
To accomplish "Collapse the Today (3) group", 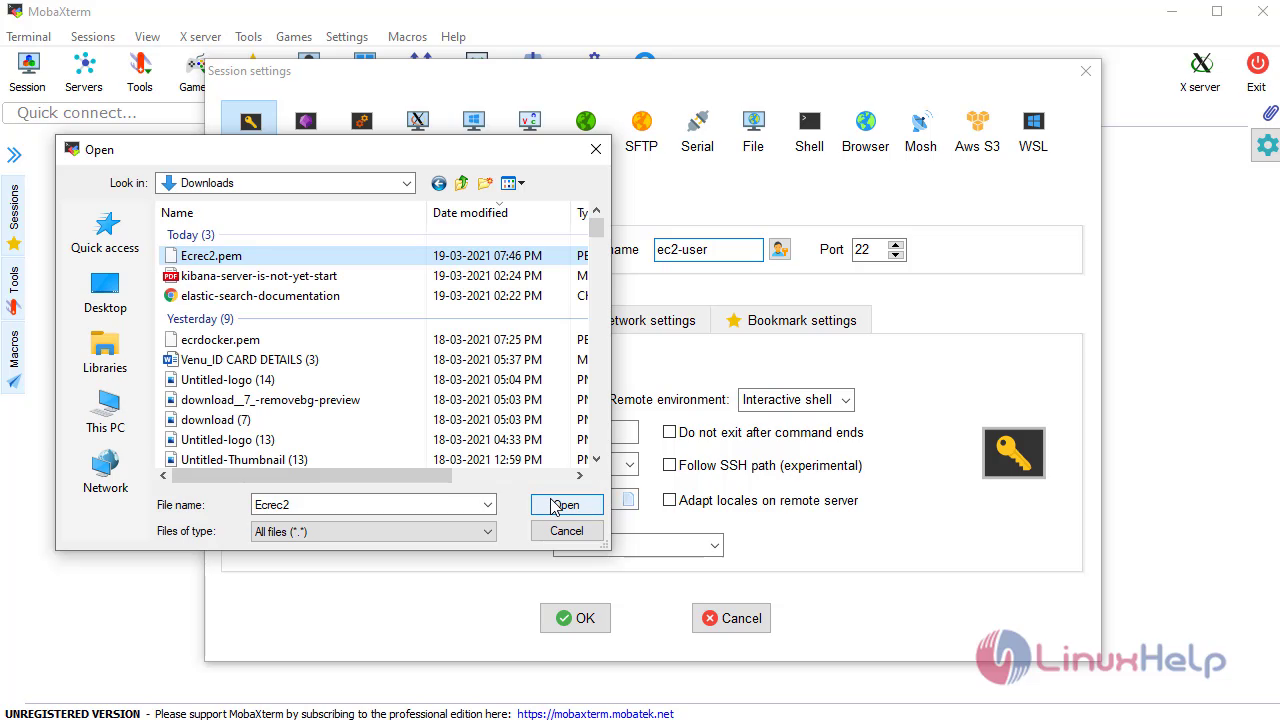I will 190,235.
